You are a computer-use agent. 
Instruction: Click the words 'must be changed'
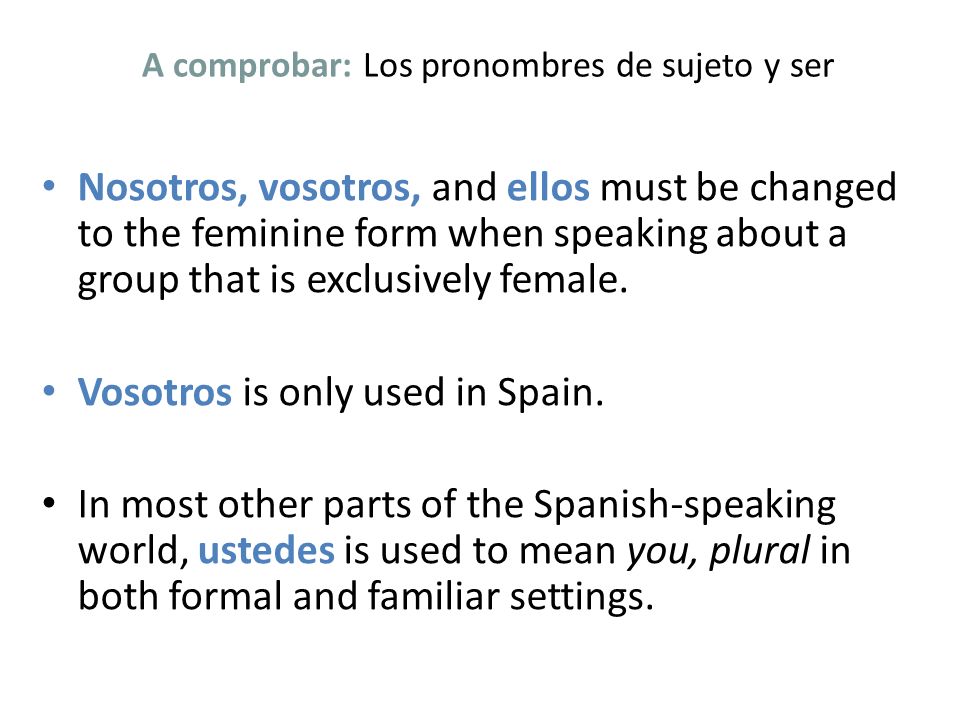pos(748,189)
